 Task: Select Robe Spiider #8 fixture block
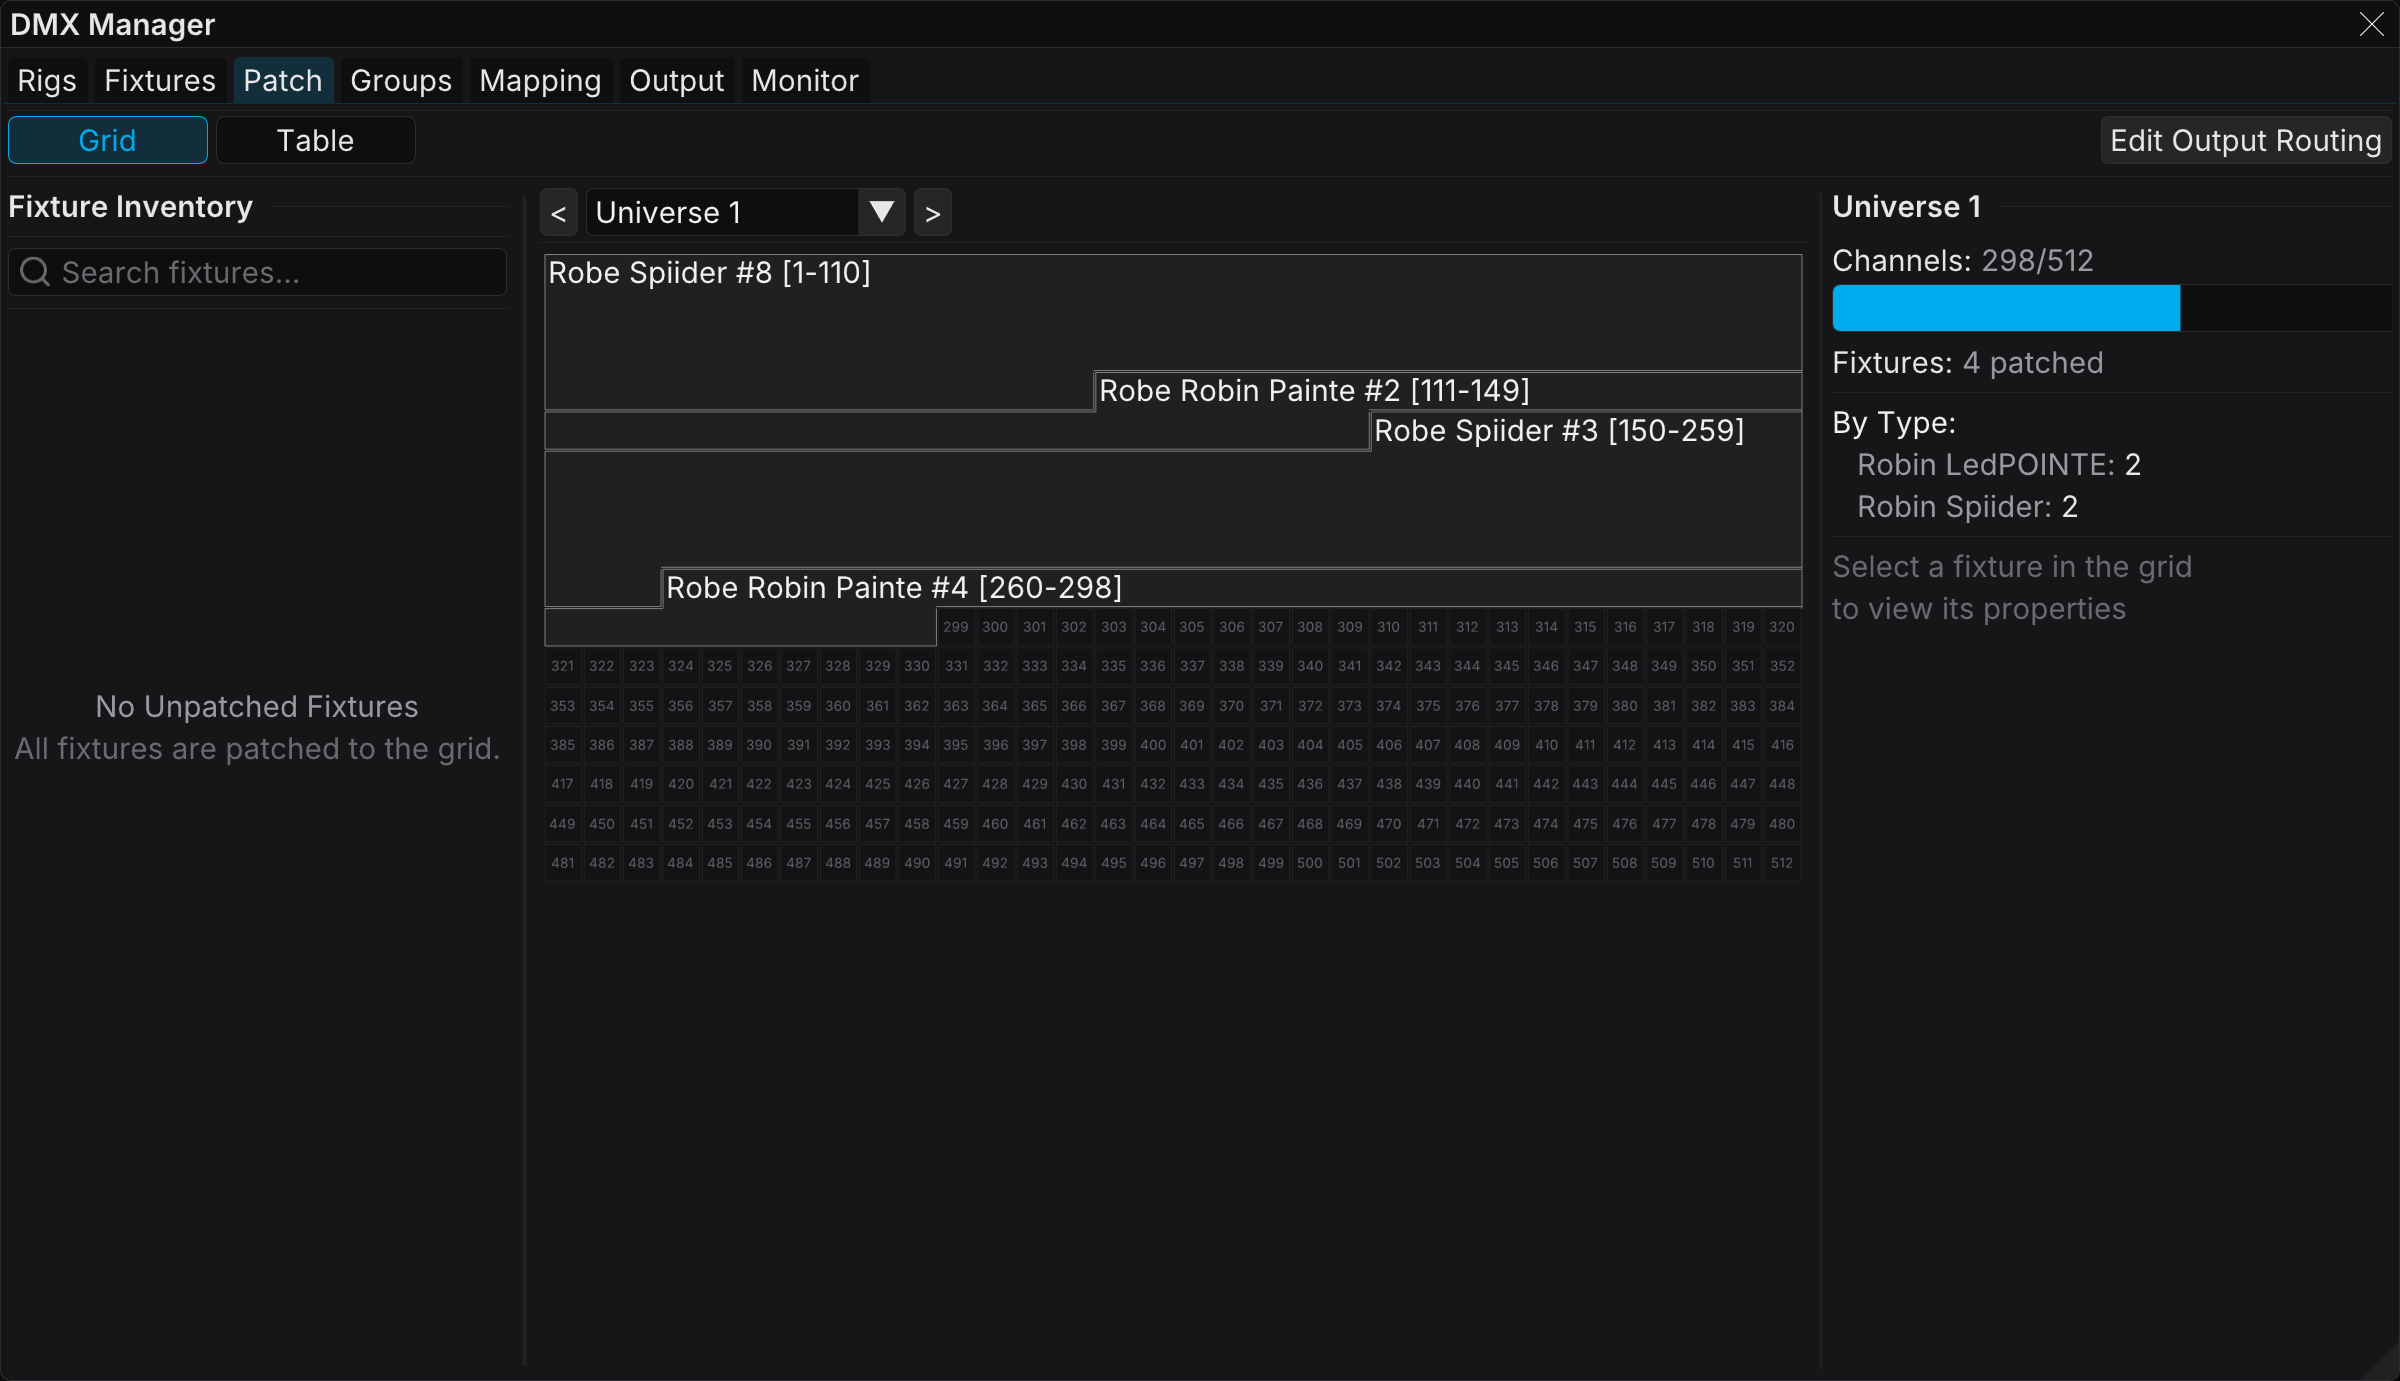1173,312
